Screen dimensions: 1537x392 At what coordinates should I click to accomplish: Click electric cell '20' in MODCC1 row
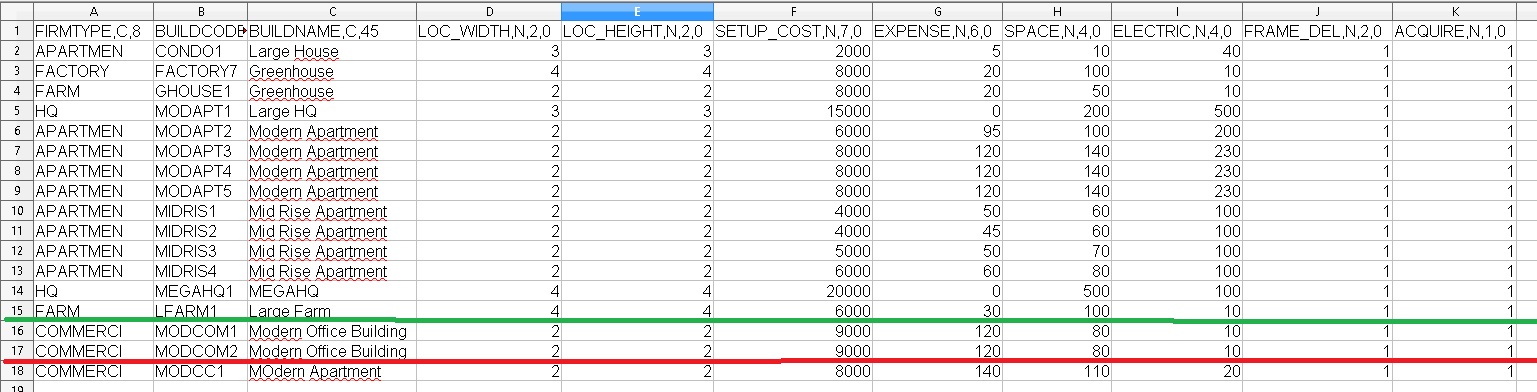click(1176, 371)
